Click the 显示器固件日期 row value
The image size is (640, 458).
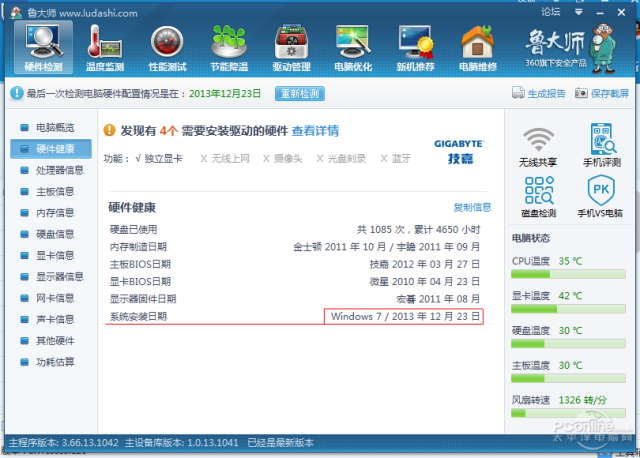click(438, 299)
